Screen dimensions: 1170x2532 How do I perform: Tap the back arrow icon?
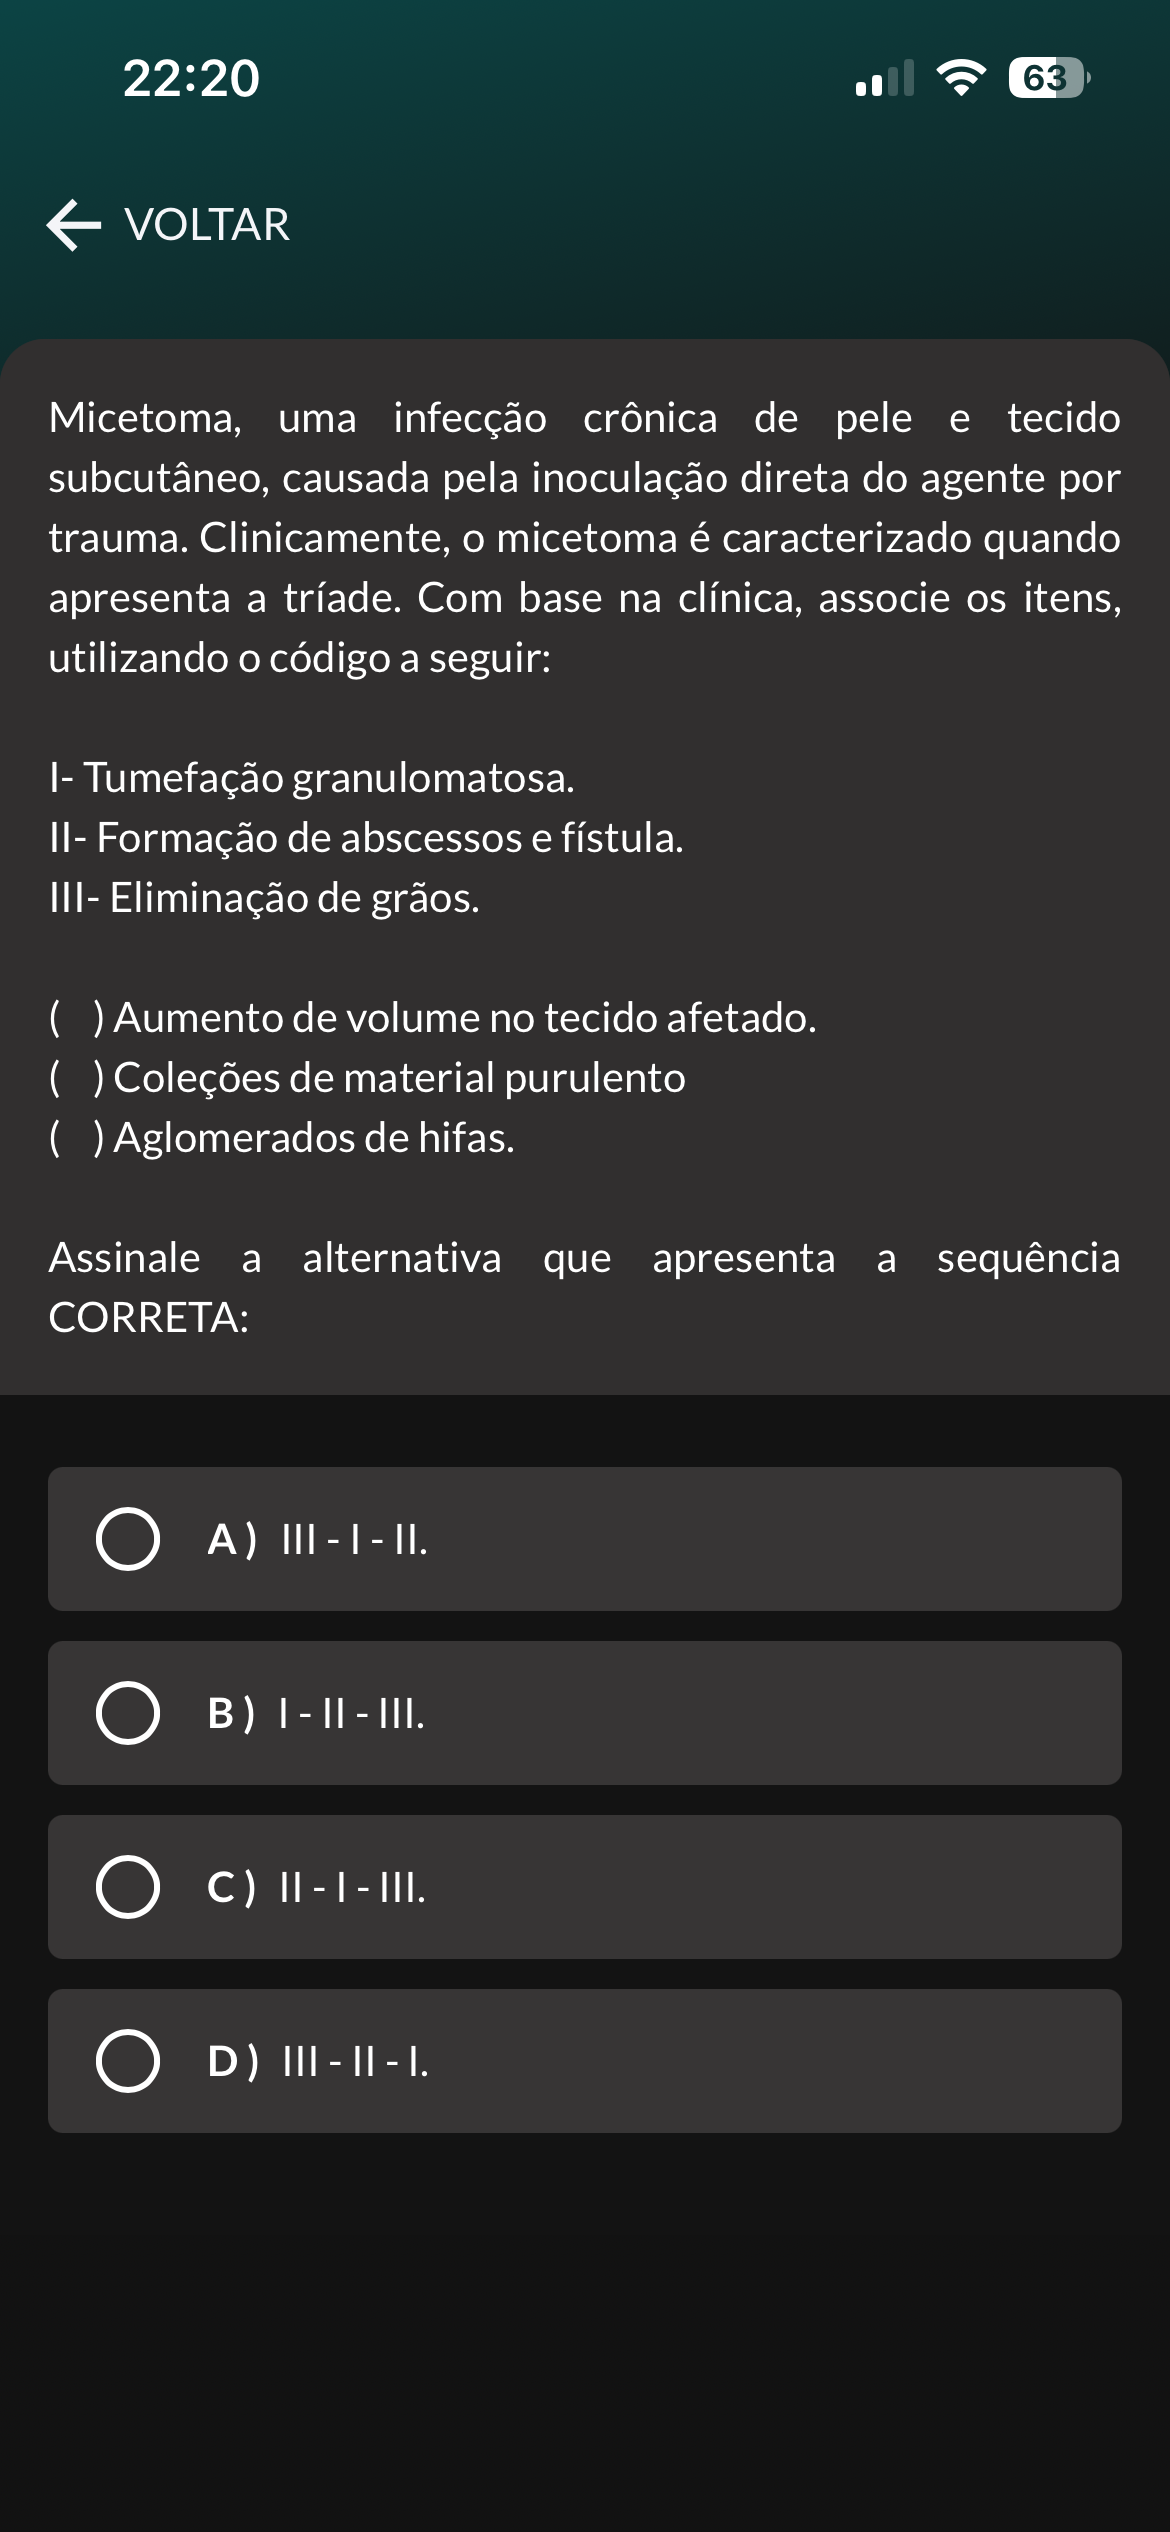tap(74, 225)
